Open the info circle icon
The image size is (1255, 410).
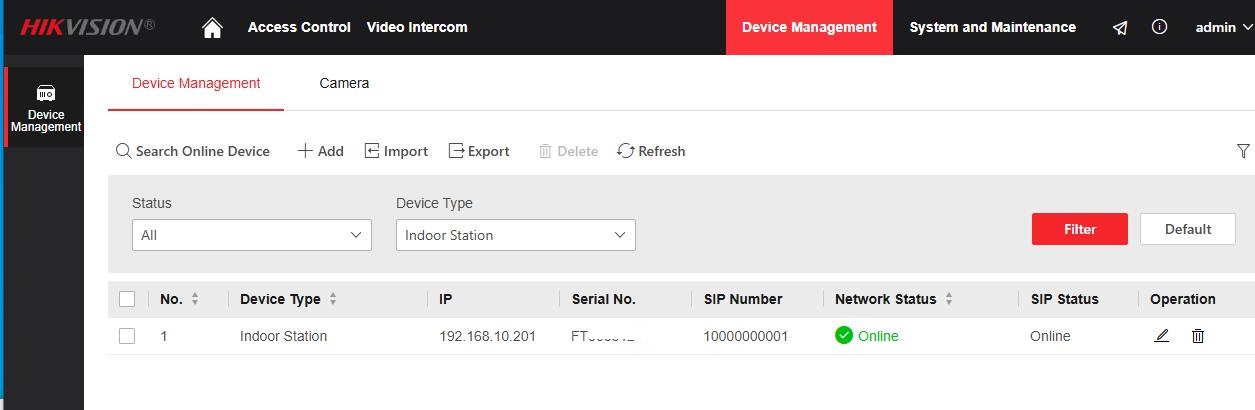click(x=1160, y=27)
